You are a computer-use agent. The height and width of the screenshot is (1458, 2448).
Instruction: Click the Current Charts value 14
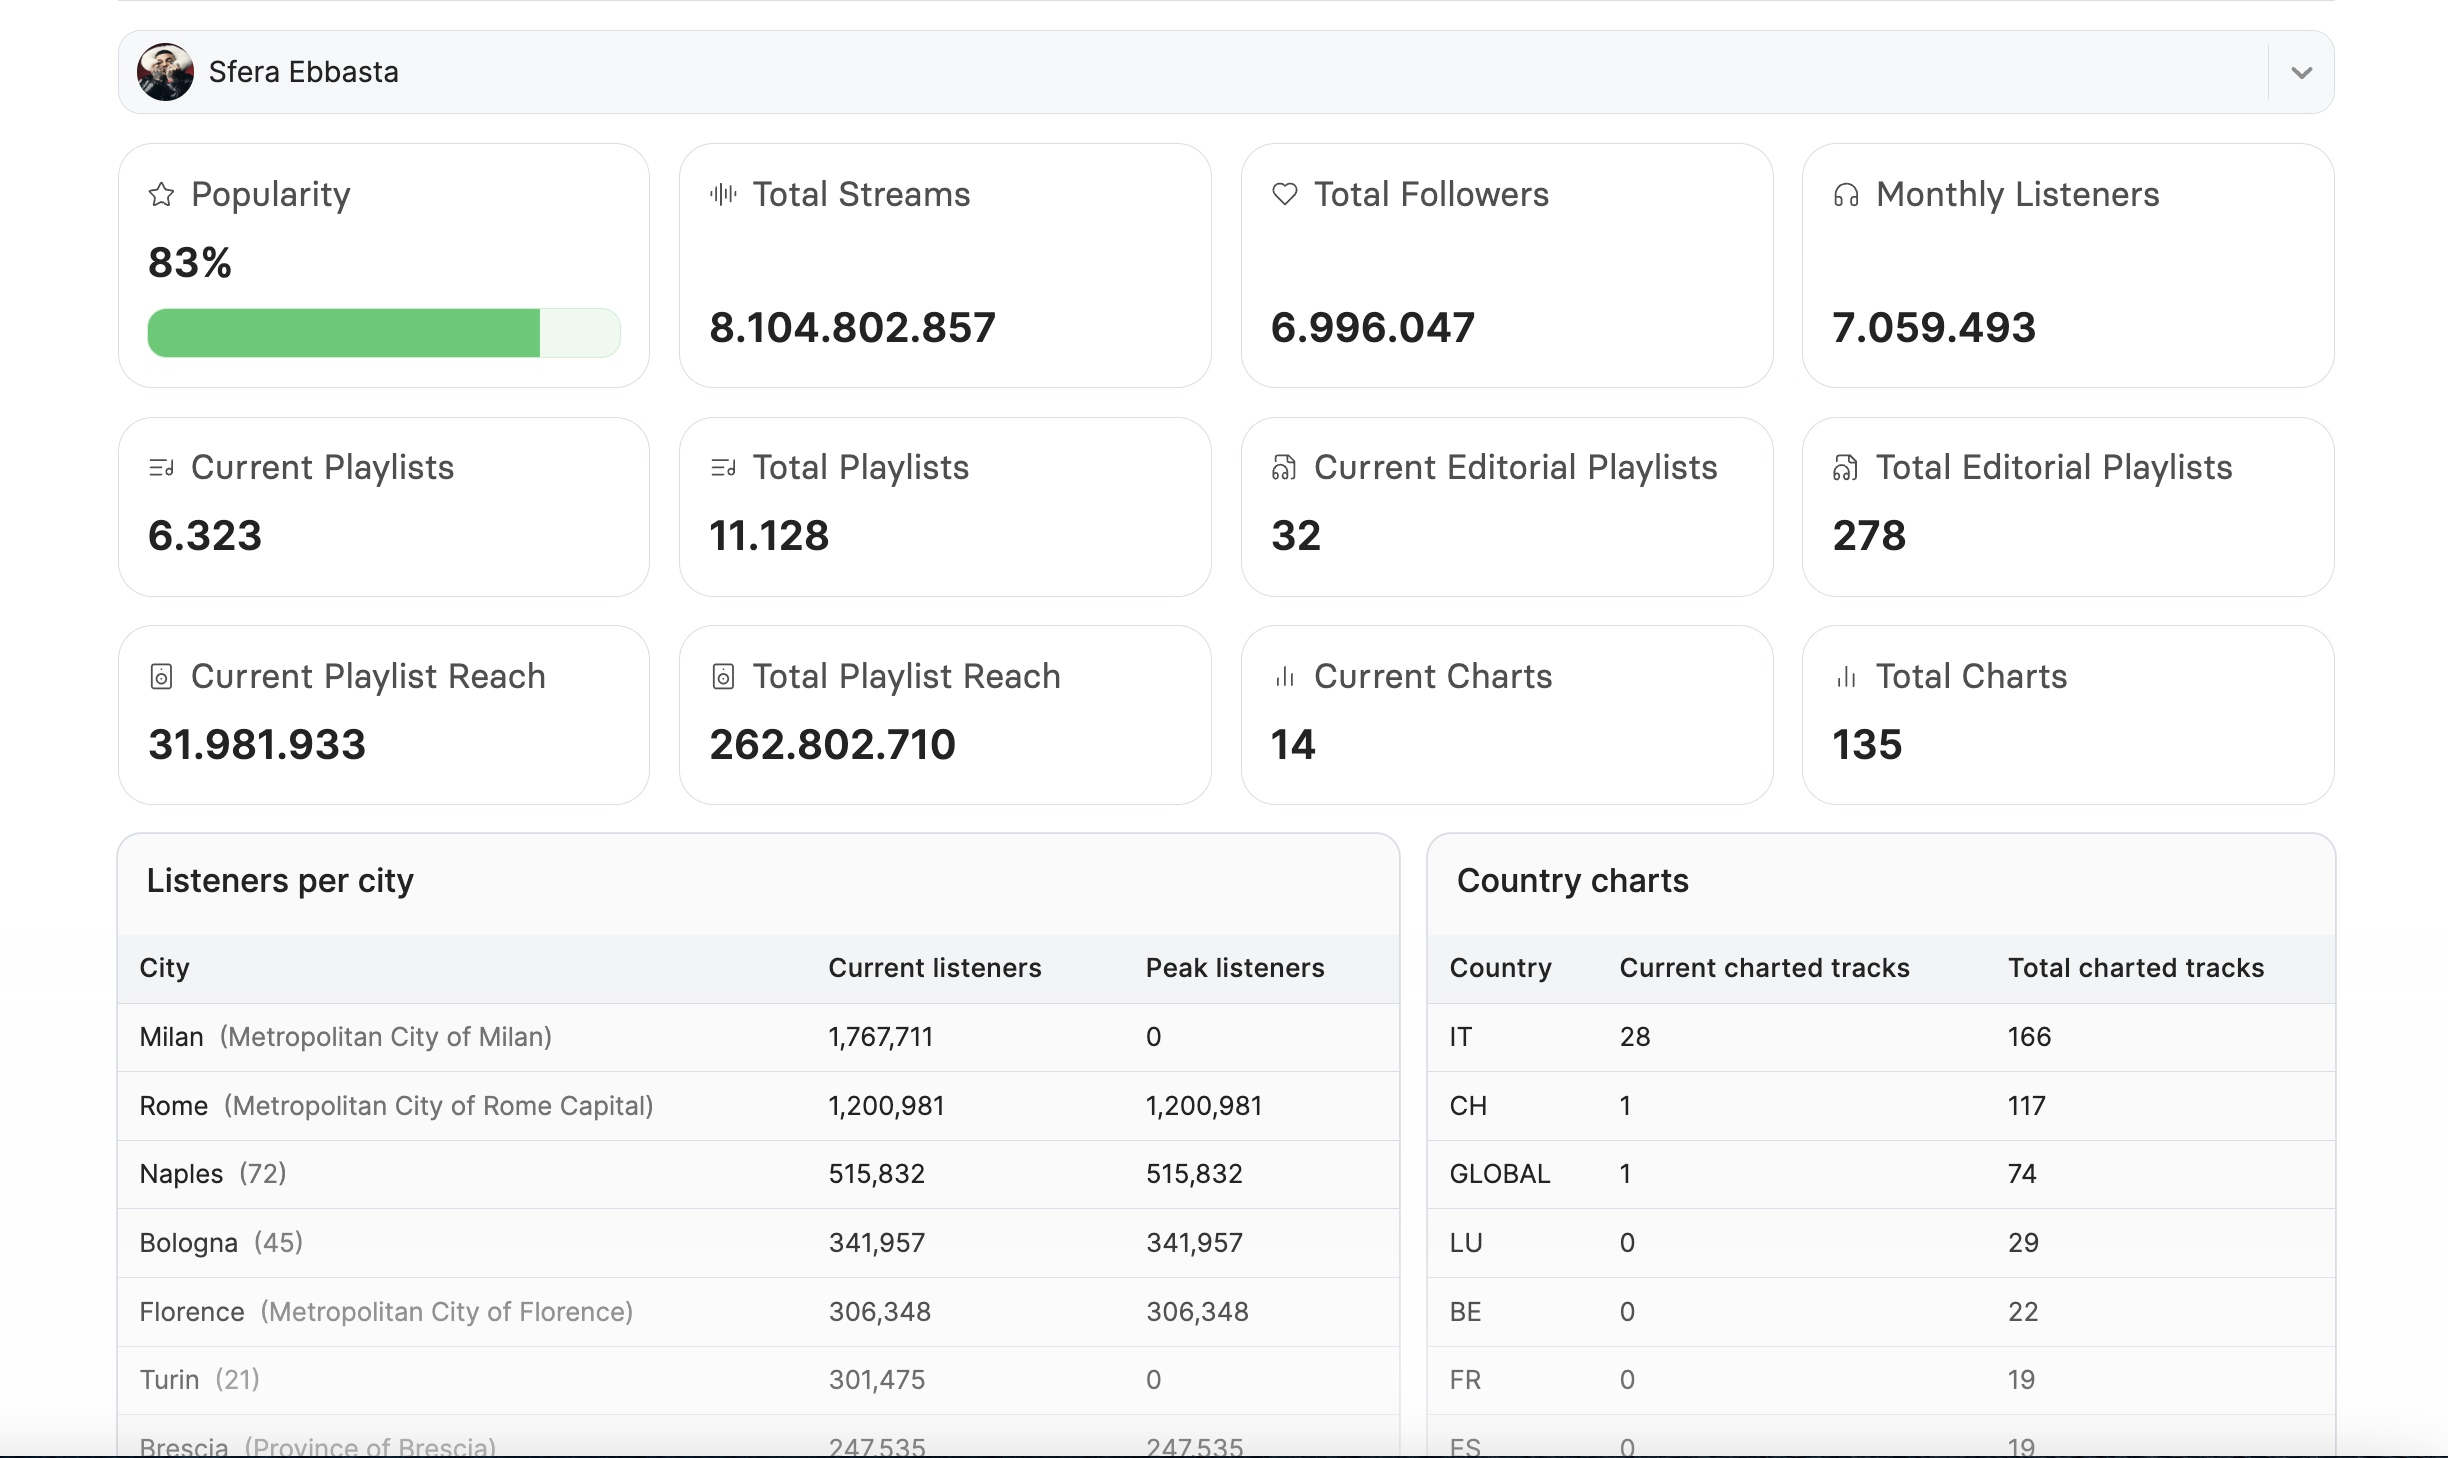tap(1293, 744)
